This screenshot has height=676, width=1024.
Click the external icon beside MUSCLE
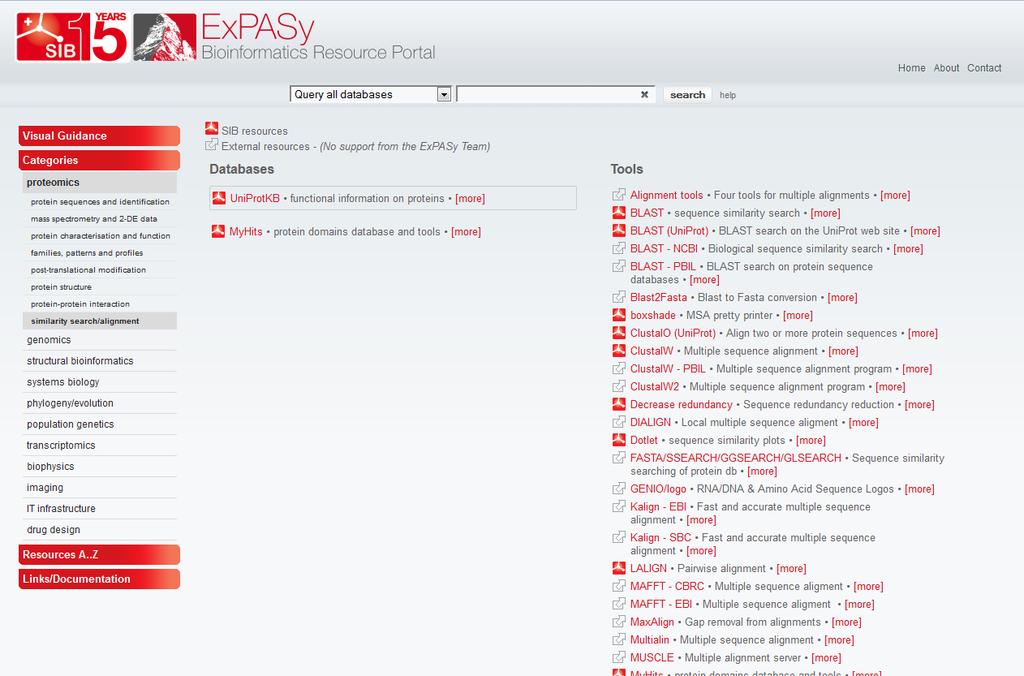coord(618,657)
